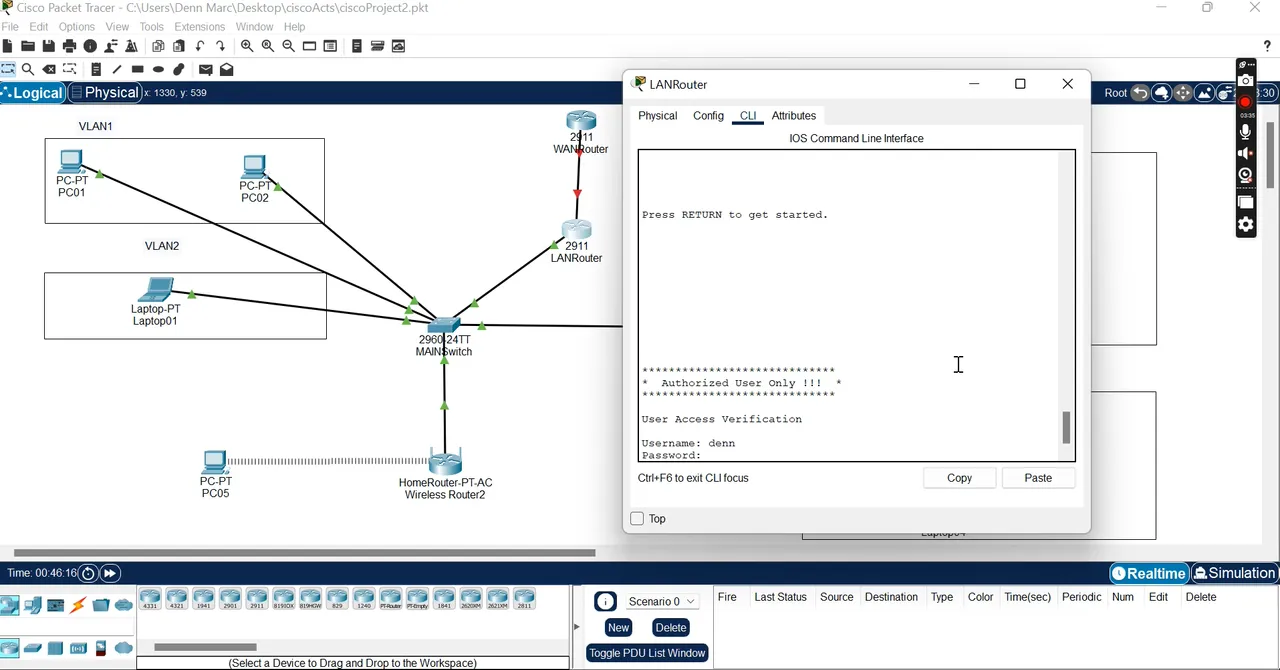
Task: Toggle the recorder speaker audio icon
Action: pyautogui.click(x=1245, y=153)
